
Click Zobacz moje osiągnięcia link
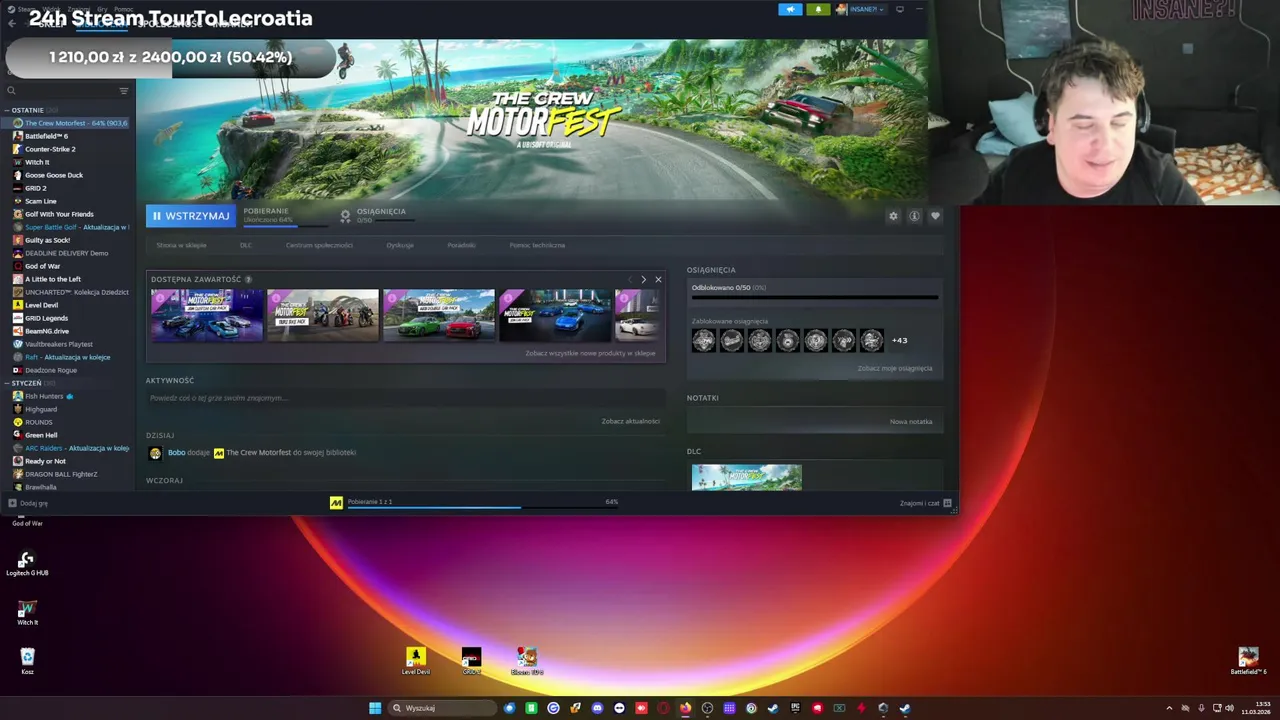point(894,368)
